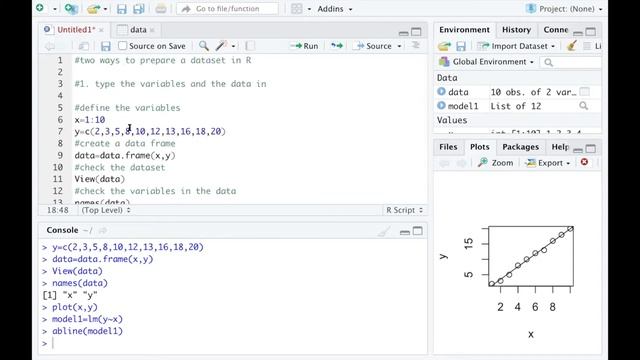The image size is (640, 360).
Task: Open the workspace panes grid icon
Action: click(x=297, y=9)
